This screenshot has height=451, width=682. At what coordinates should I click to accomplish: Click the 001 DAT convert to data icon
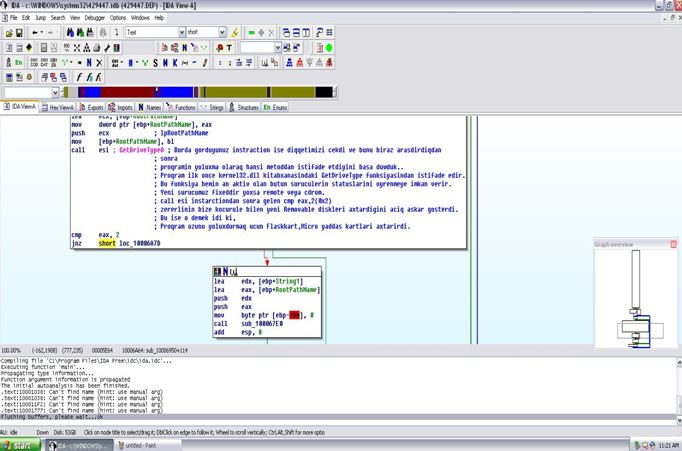coord(44,63)
